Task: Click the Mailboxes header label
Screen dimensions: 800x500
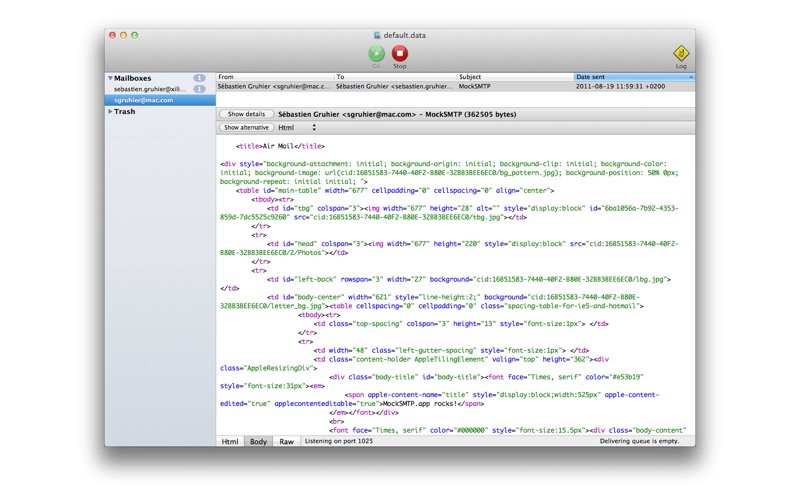Action: pos(133,78)
